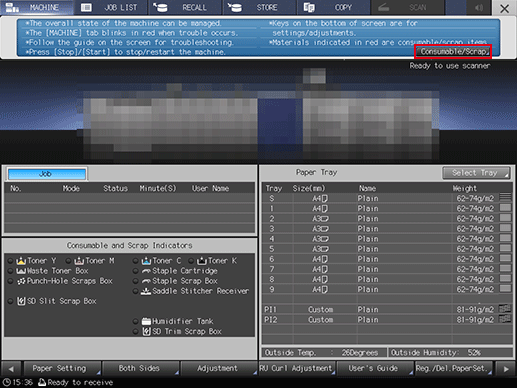Click the User Name column header

210,189
